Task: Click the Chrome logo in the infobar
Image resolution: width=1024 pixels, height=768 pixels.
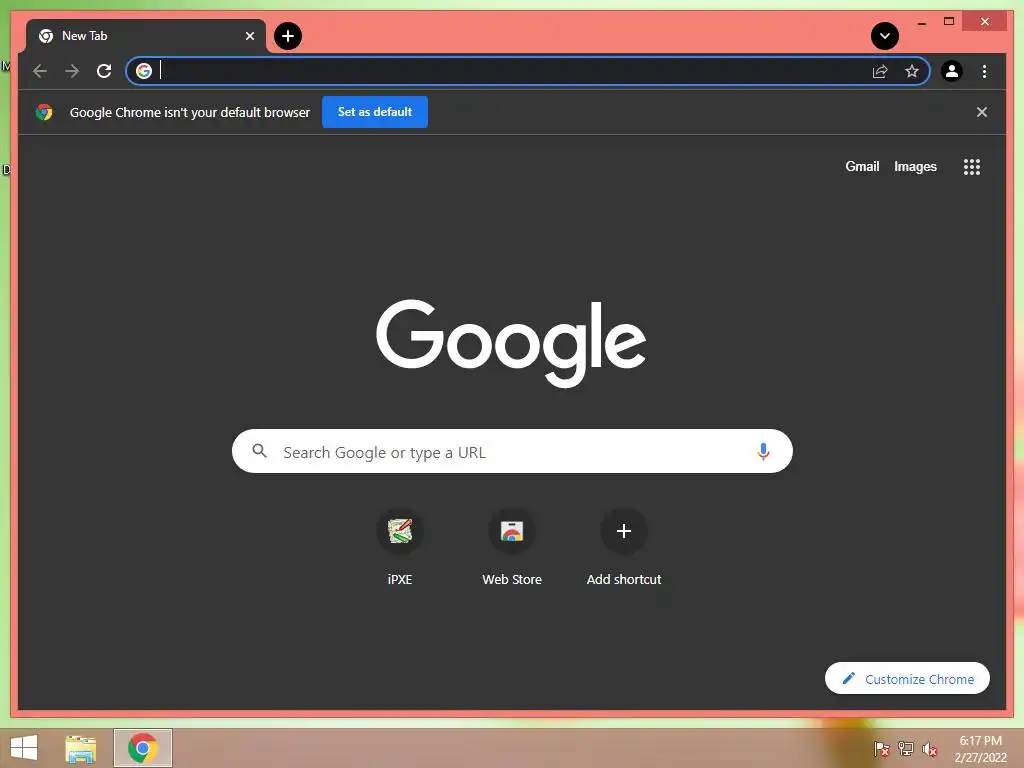Action: 44,112
